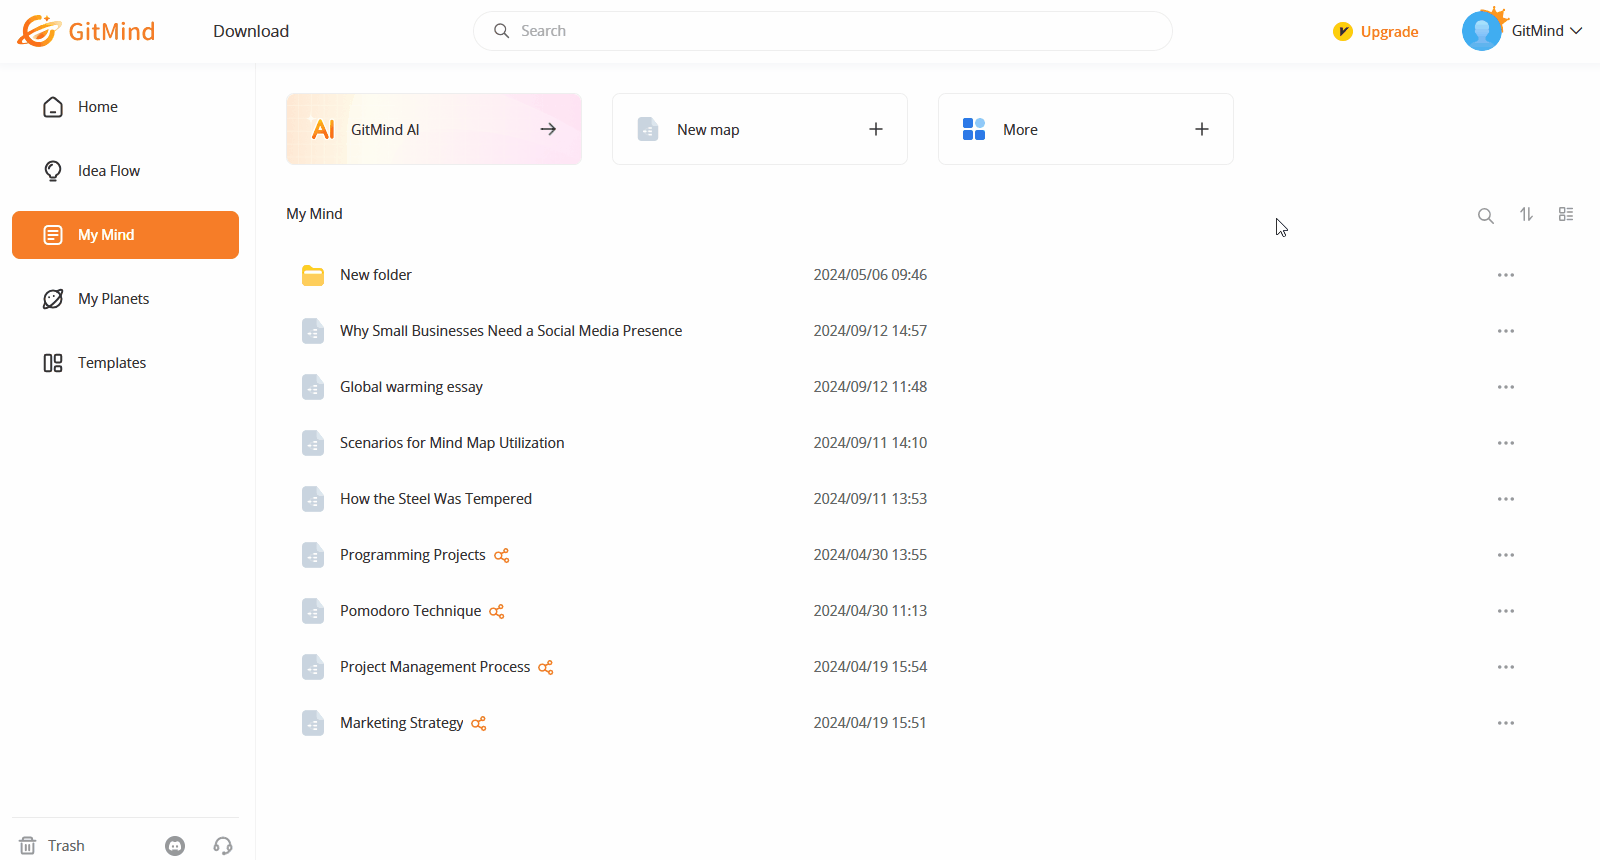Screen dimensions: 1600x860
Task: Click the GitMind logo
Action: click(x=87, y=31)
